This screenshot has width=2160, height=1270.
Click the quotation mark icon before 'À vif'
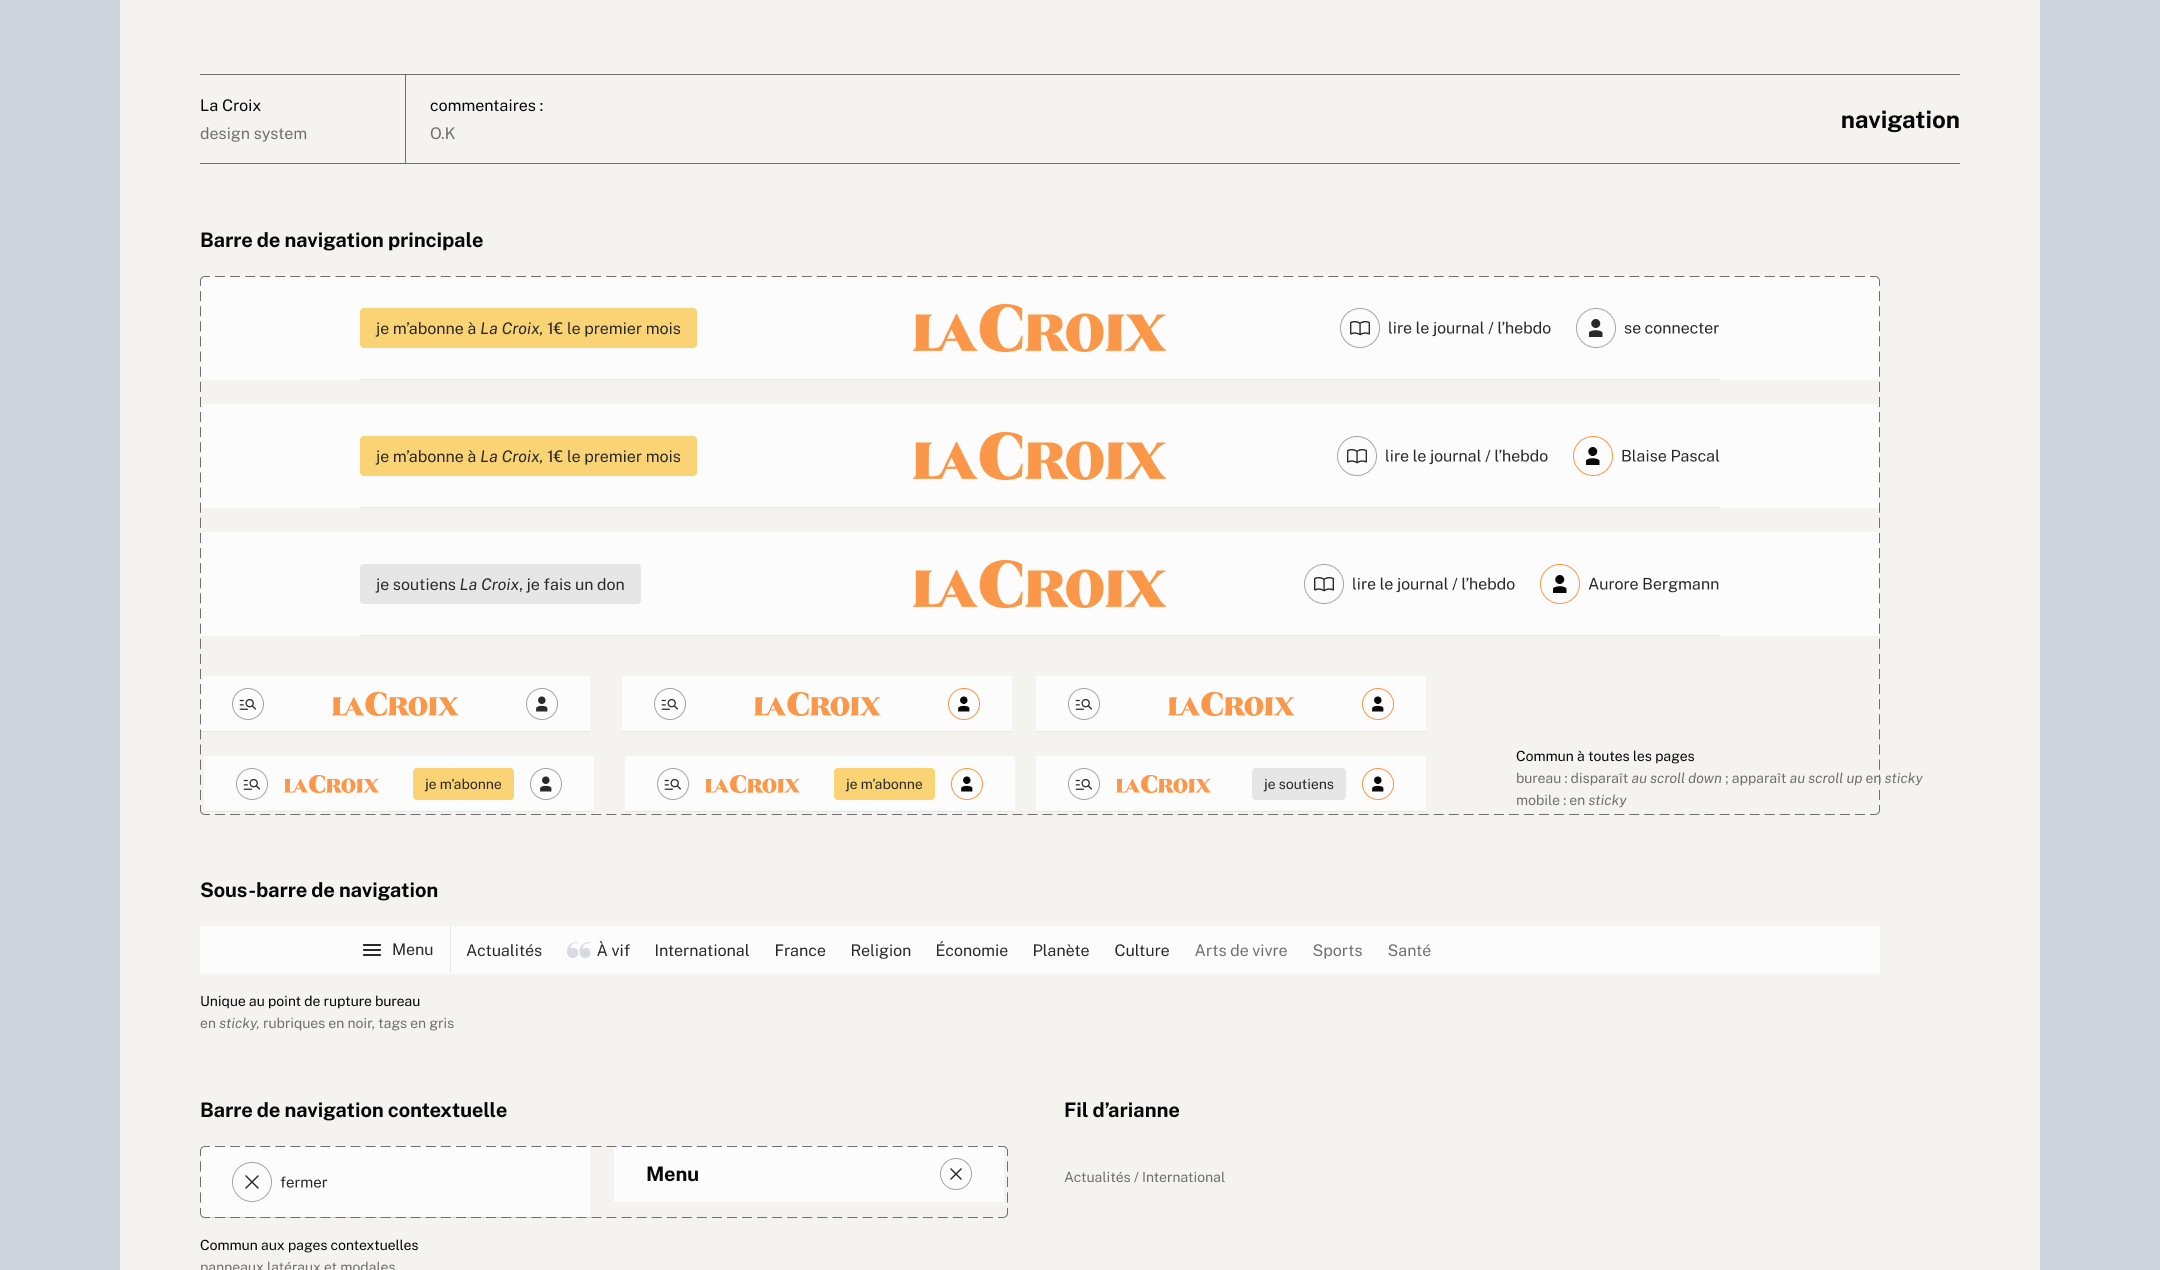pyautogui.click(x=579, y=950)
